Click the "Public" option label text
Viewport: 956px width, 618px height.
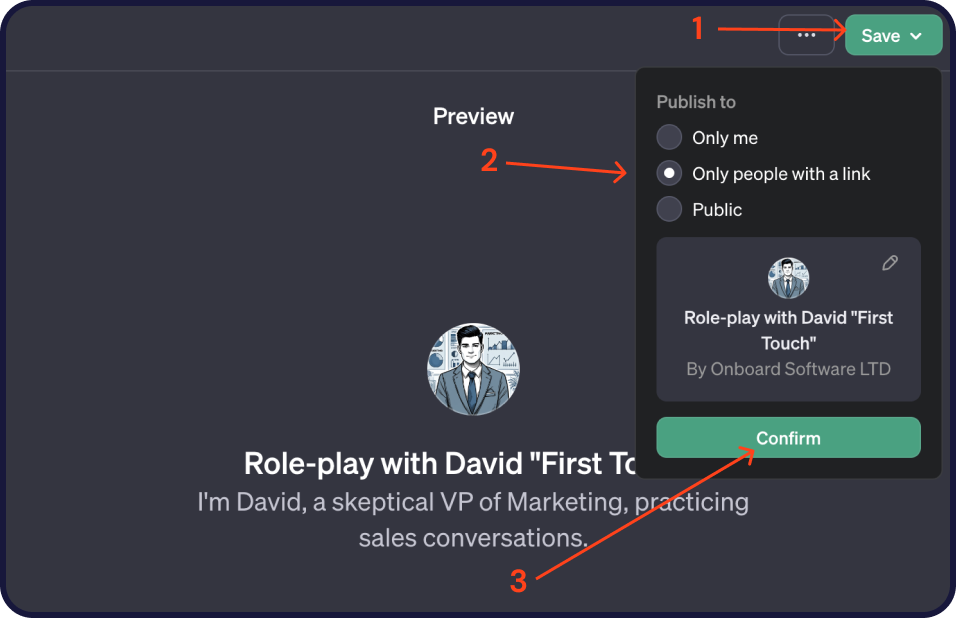(x=717, y=210)
